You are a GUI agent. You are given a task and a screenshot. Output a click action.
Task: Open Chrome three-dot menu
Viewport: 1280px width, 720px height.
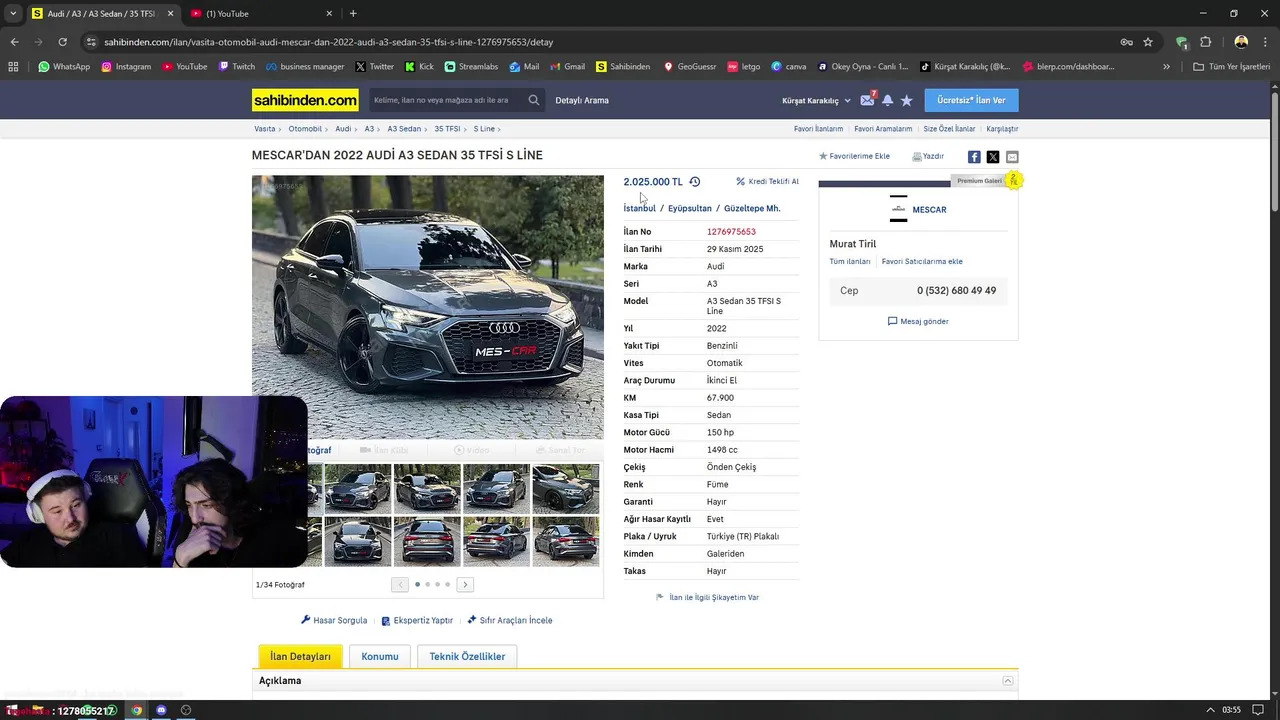1265,42
